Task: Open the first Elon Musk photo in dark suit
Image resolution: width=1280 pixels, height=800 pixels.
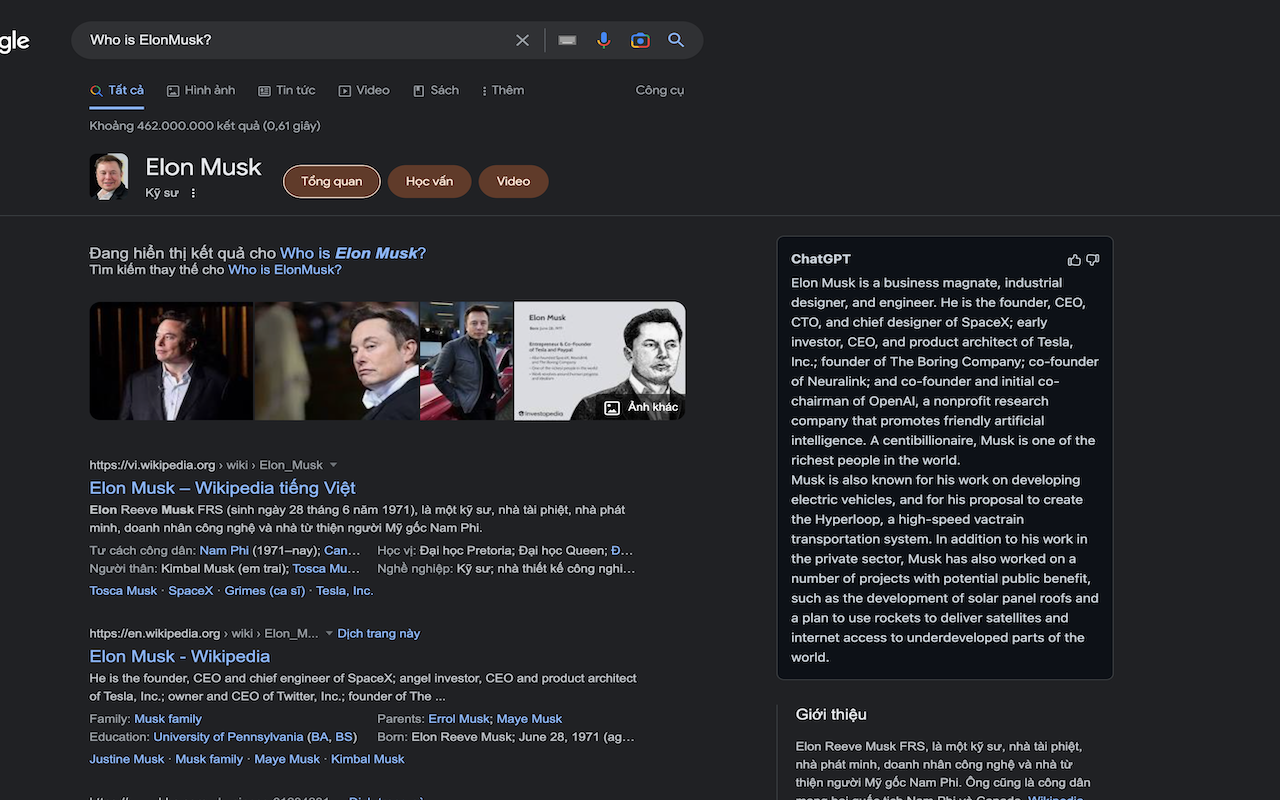Action: [171, 361]
